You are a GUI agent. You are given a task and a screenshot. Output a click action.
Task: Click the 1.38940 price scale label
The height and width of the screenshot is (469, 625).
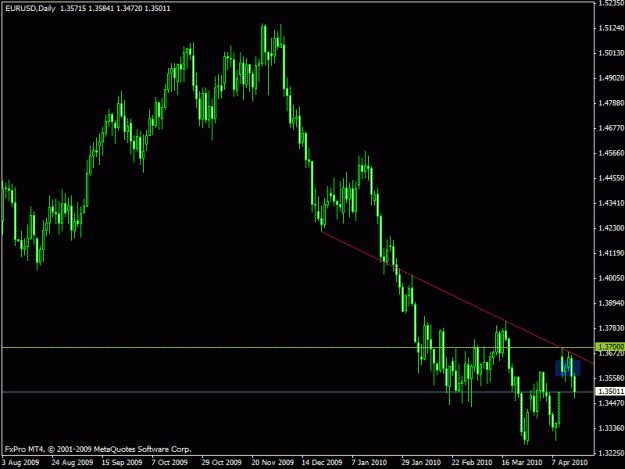tap(611, 303)
